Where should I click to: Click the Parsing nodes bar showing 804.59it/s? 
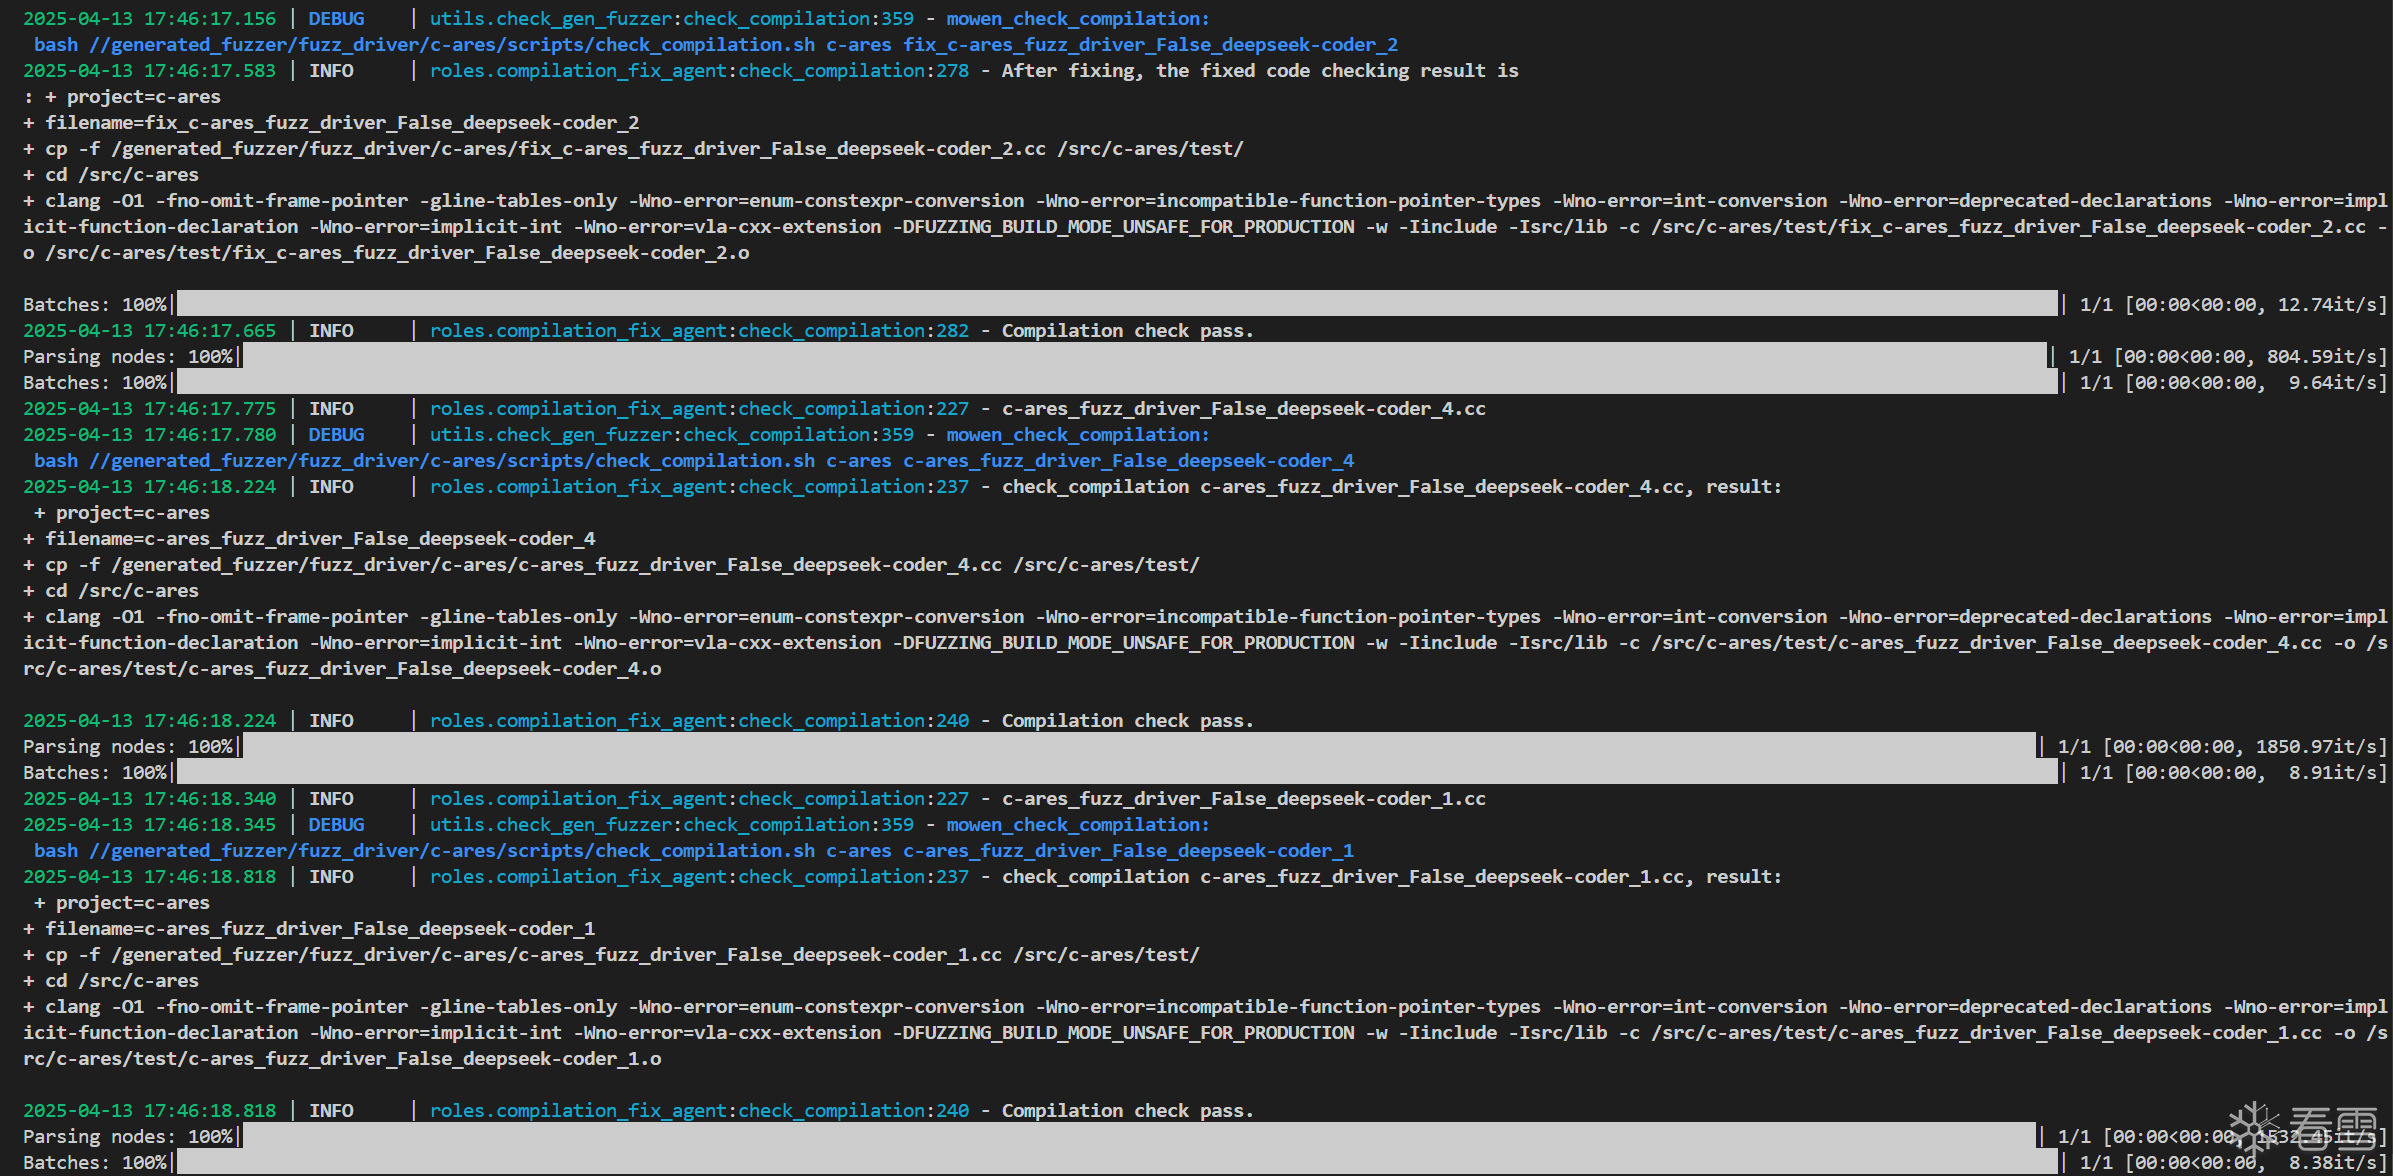point(1143,356)
